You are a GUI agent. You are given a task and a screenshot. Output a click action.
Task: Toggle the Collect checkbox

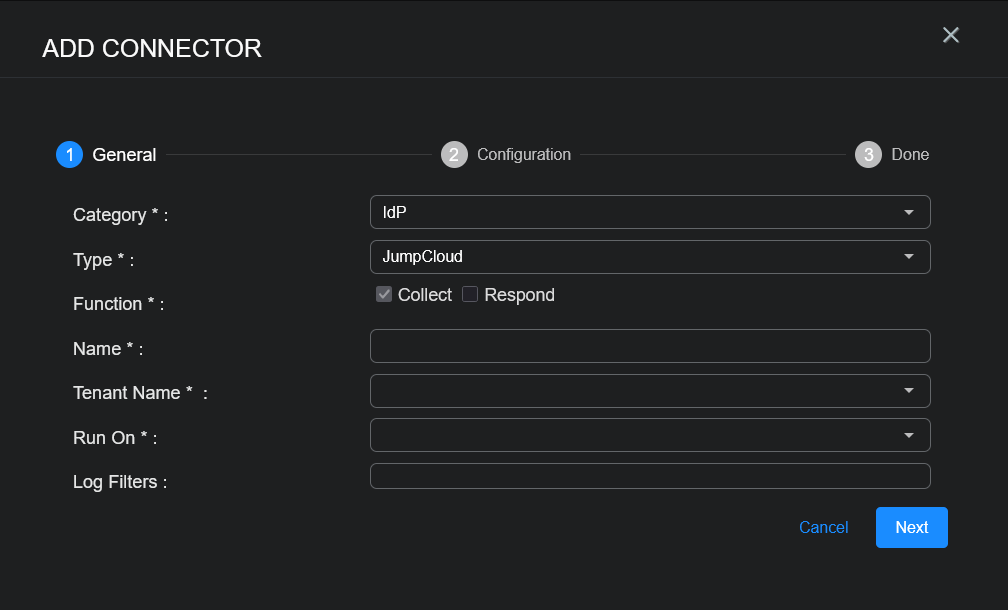click(384, 294)
